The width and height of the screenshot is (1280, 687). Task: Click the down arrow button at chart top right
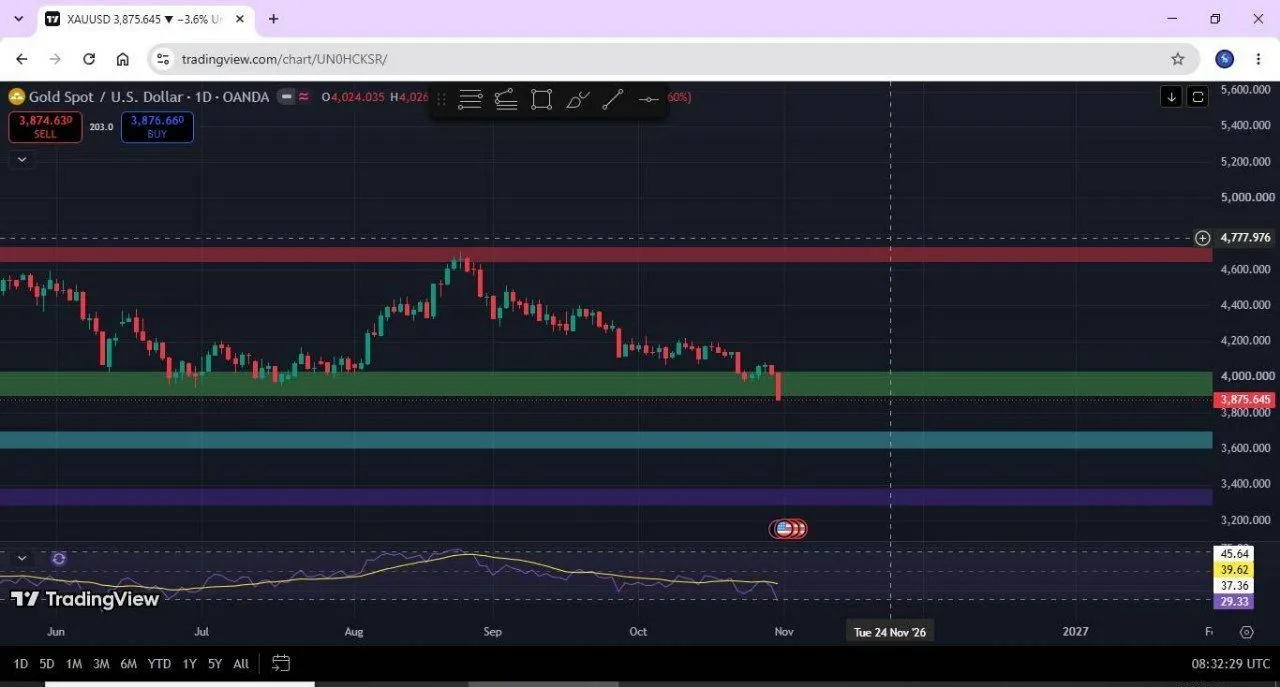[1171, 97]
